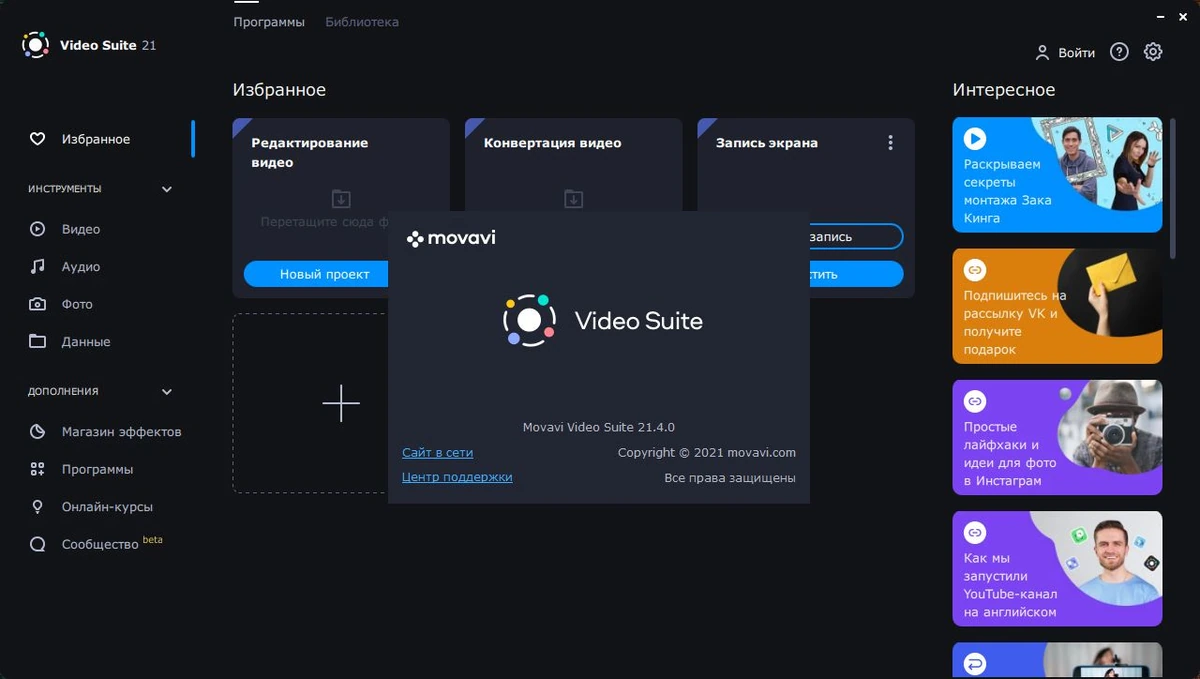Open the Программы grid icon in sidebar
Image resolution: width=1200 pixels, height=679 pixels.
[37, 469]
